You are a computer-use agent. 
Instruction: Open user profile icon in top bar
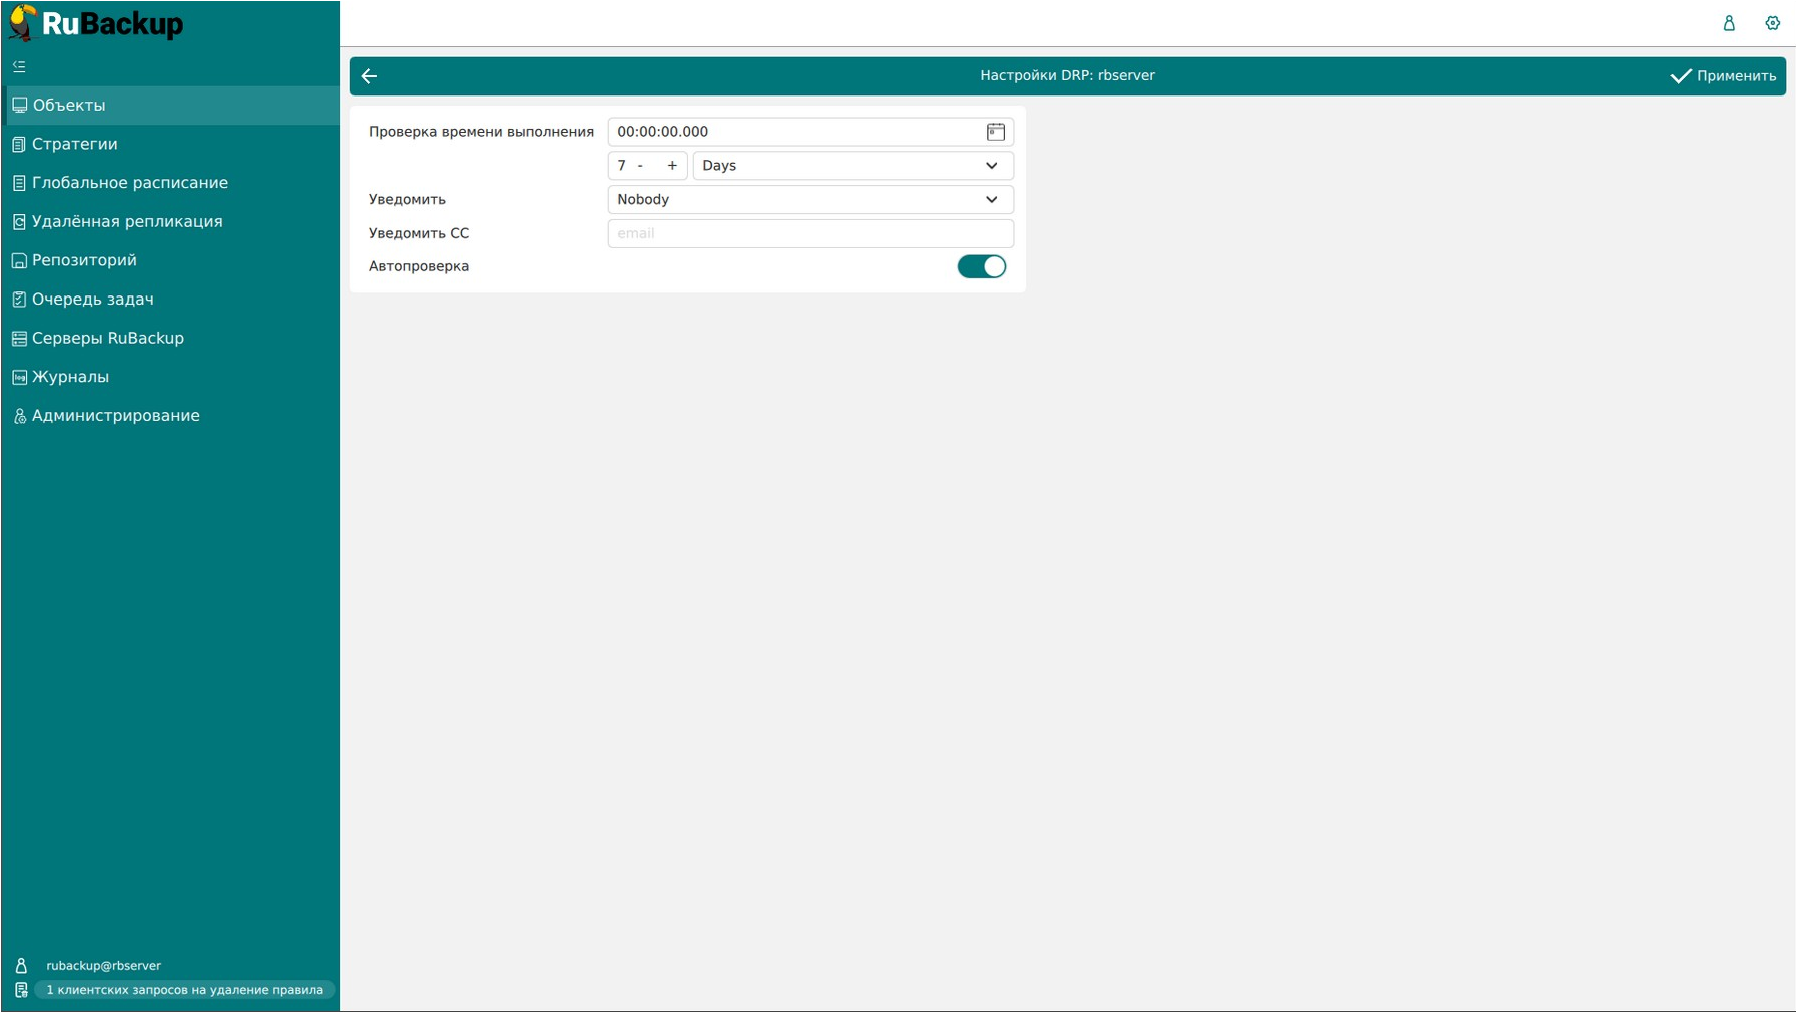pyautogui.click(x=1729, y=23)
